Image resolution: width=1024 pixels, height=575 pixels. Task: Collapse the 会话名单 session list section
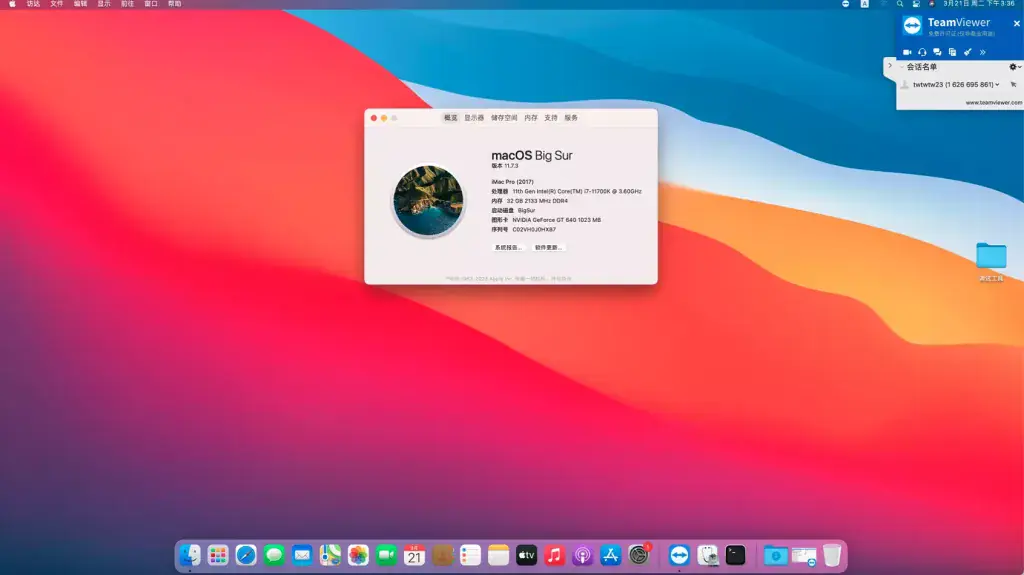tap(902, 67)
